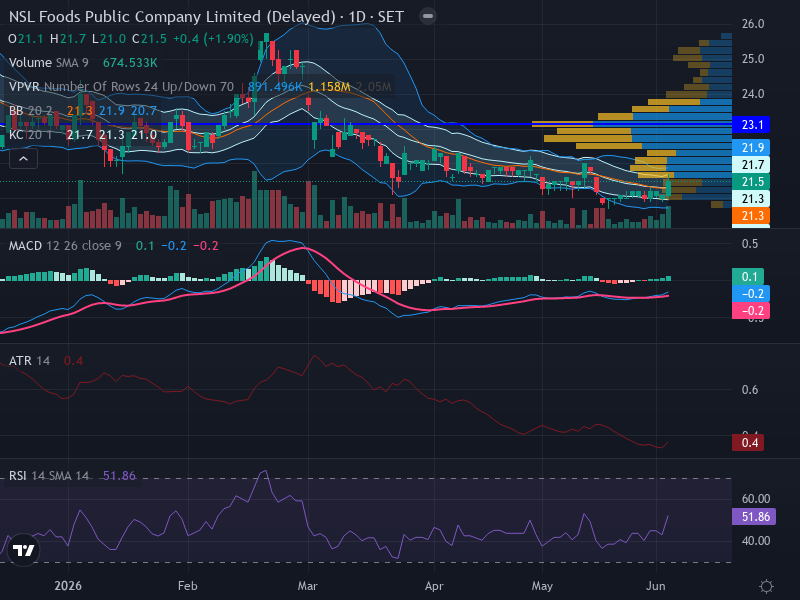Viewport: 800px width, 600px height.
Task: Click the 51.86 RSI value axis label
Action: click(754, 517)
